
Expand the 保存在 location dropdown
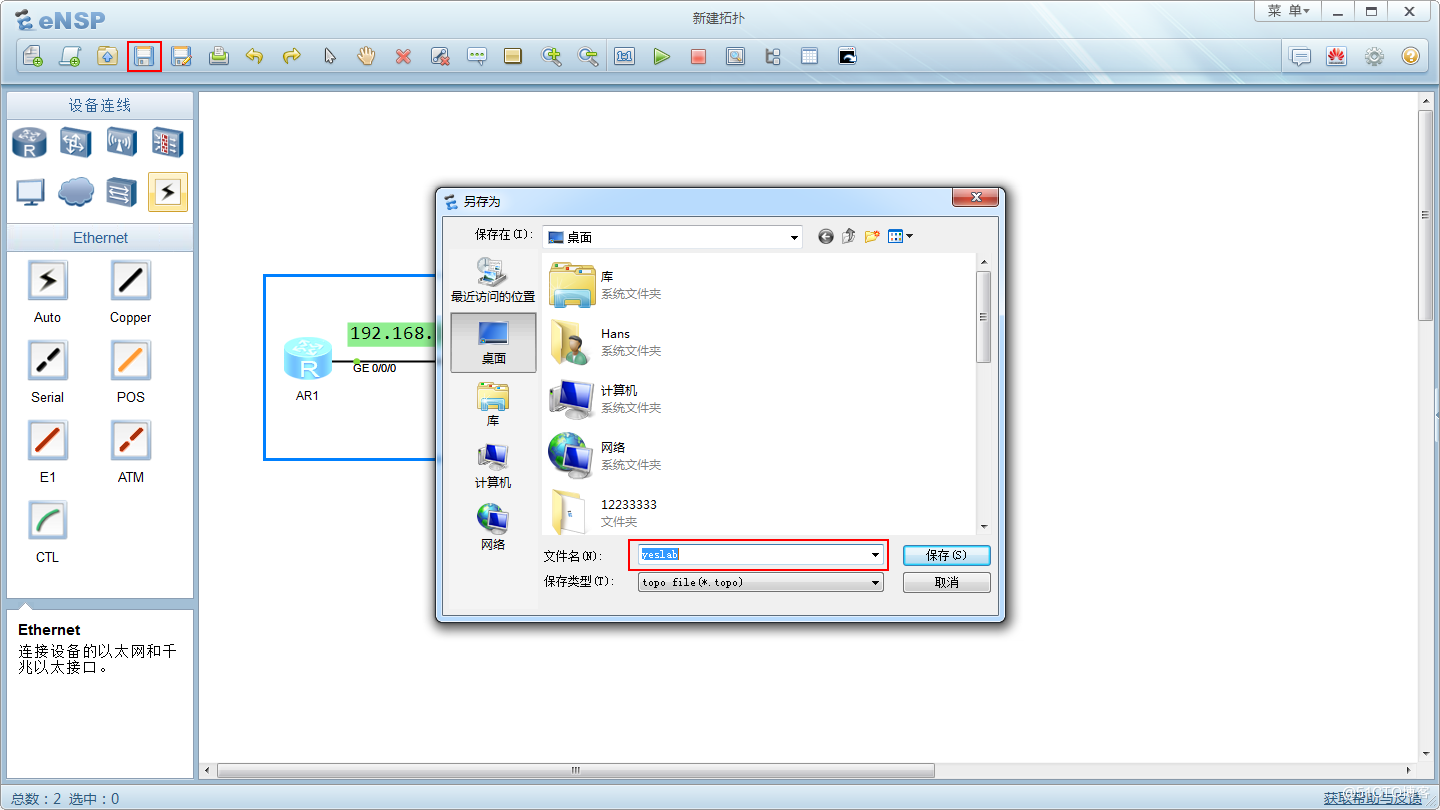click(794, 238)
